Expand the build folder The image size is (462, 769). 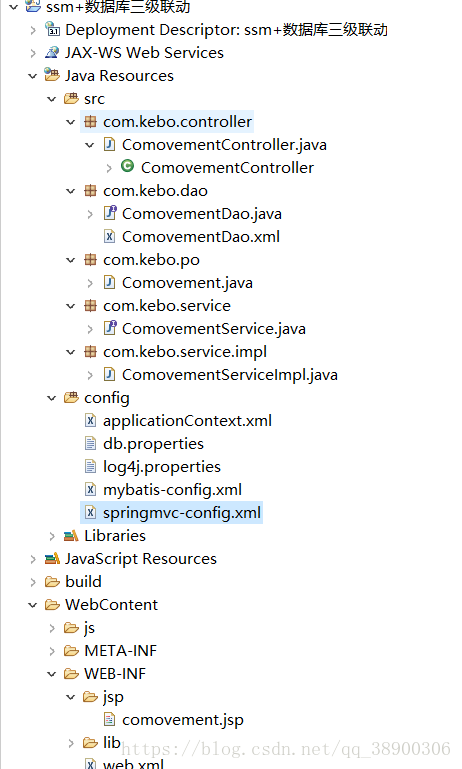(x=32, y=582)
